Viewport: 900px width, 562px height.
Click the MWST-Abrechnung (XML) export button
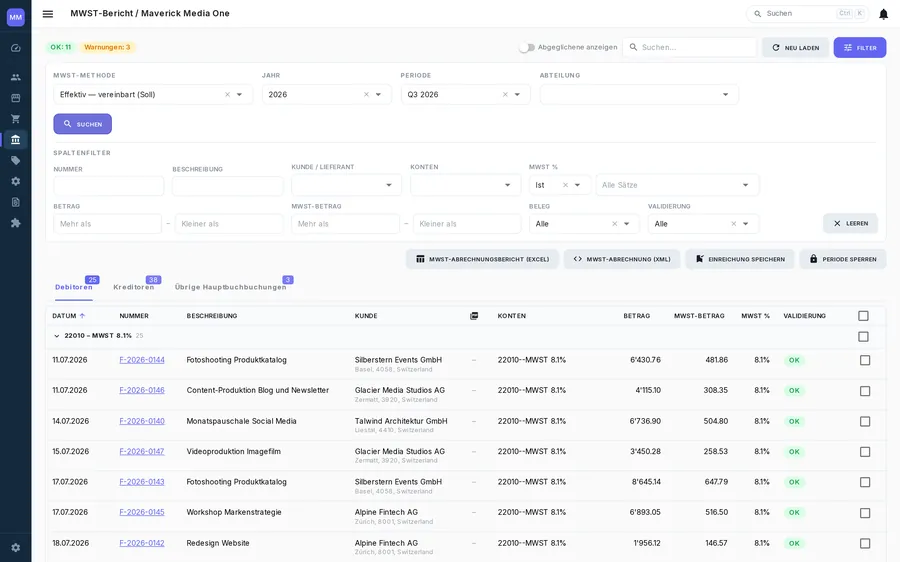(x=622, y=259)
